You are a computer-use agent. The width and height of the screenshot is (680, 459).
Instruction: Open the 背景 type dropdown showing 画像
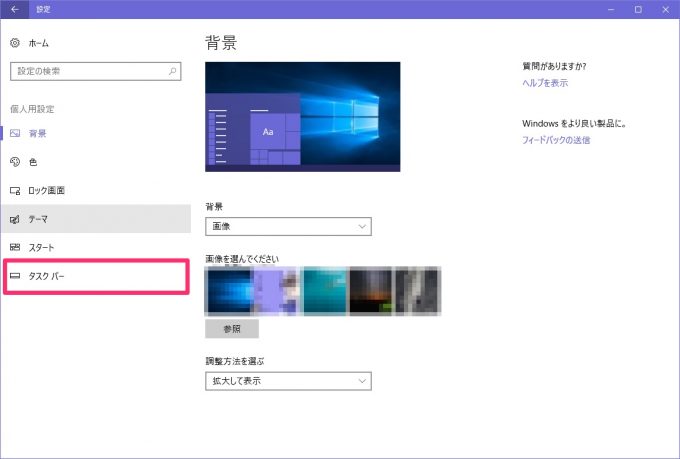tap(288, 226)
